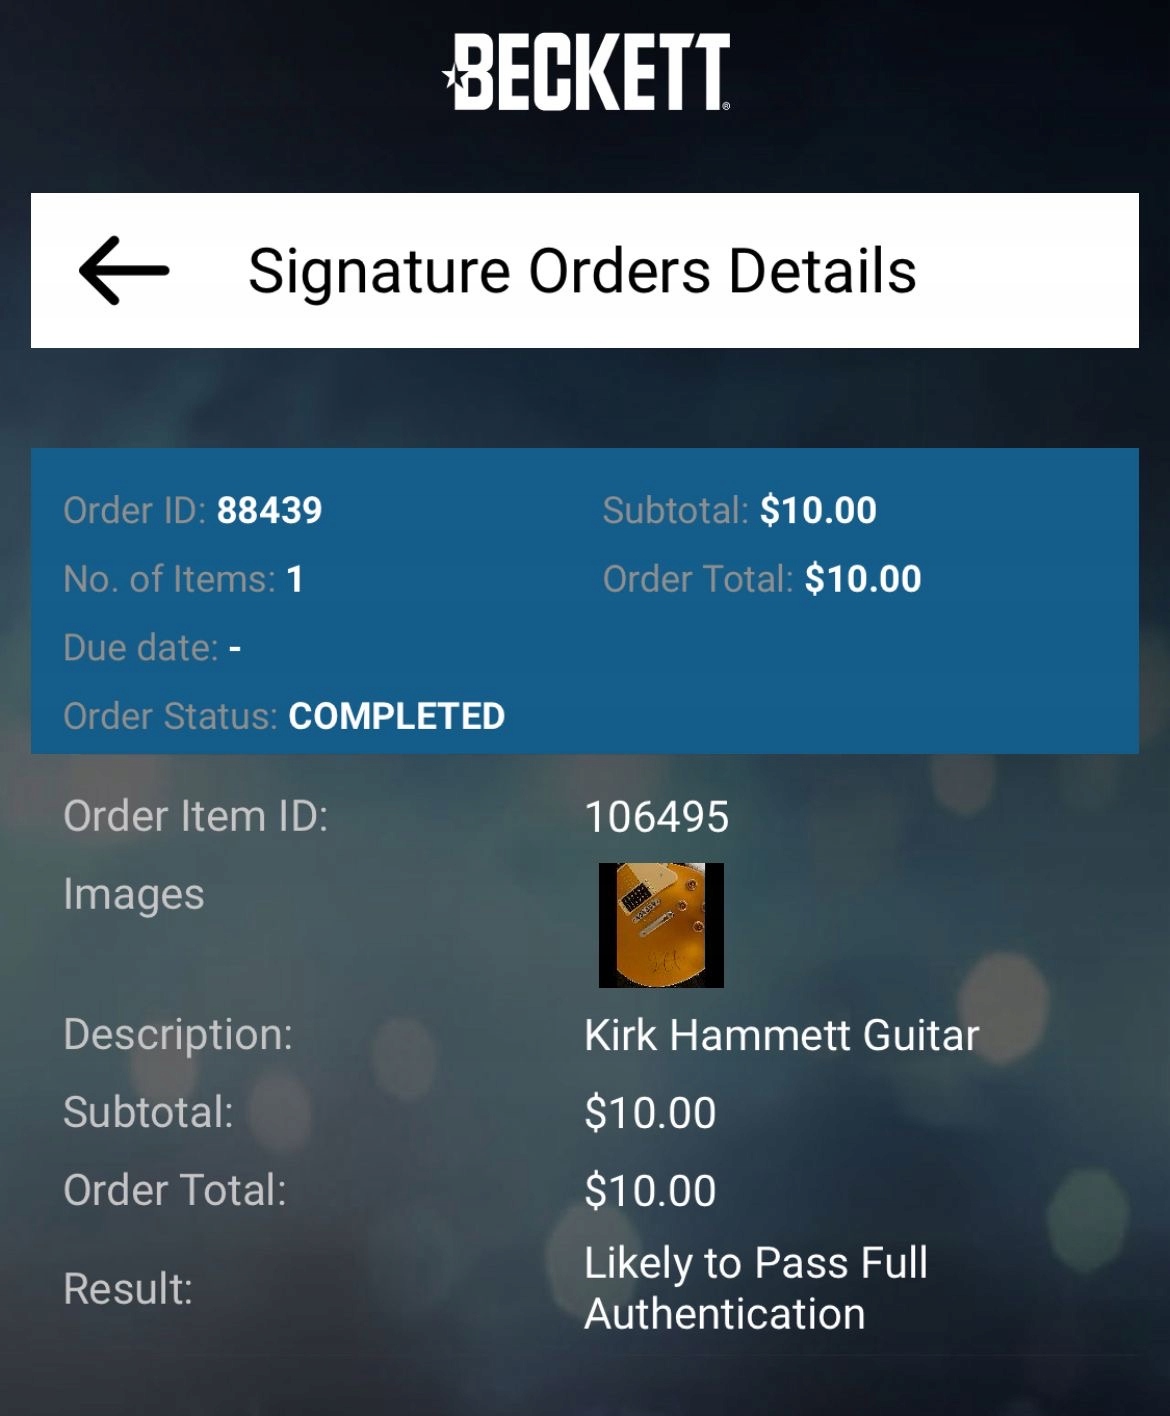Tap the item Order Total $10.00 amount
This screenshot has width=1170, height=1416.
651,1191
